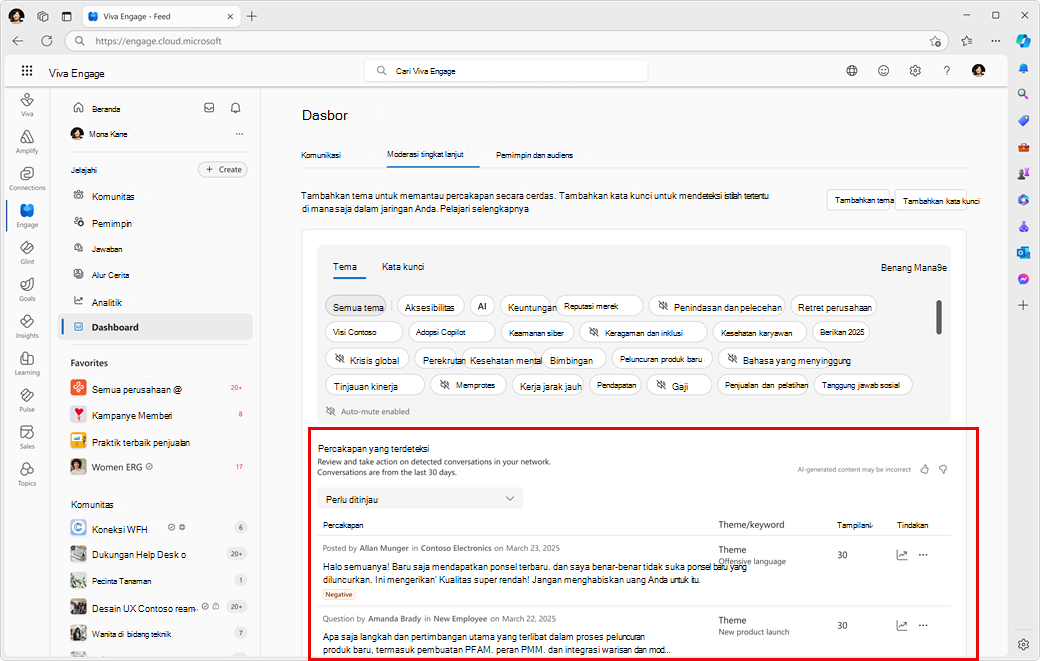Image resolution: width=1040 pixels, height=661 pixels.
Task: View analytics for Allan Munger's post
Action: click(901, 555)
